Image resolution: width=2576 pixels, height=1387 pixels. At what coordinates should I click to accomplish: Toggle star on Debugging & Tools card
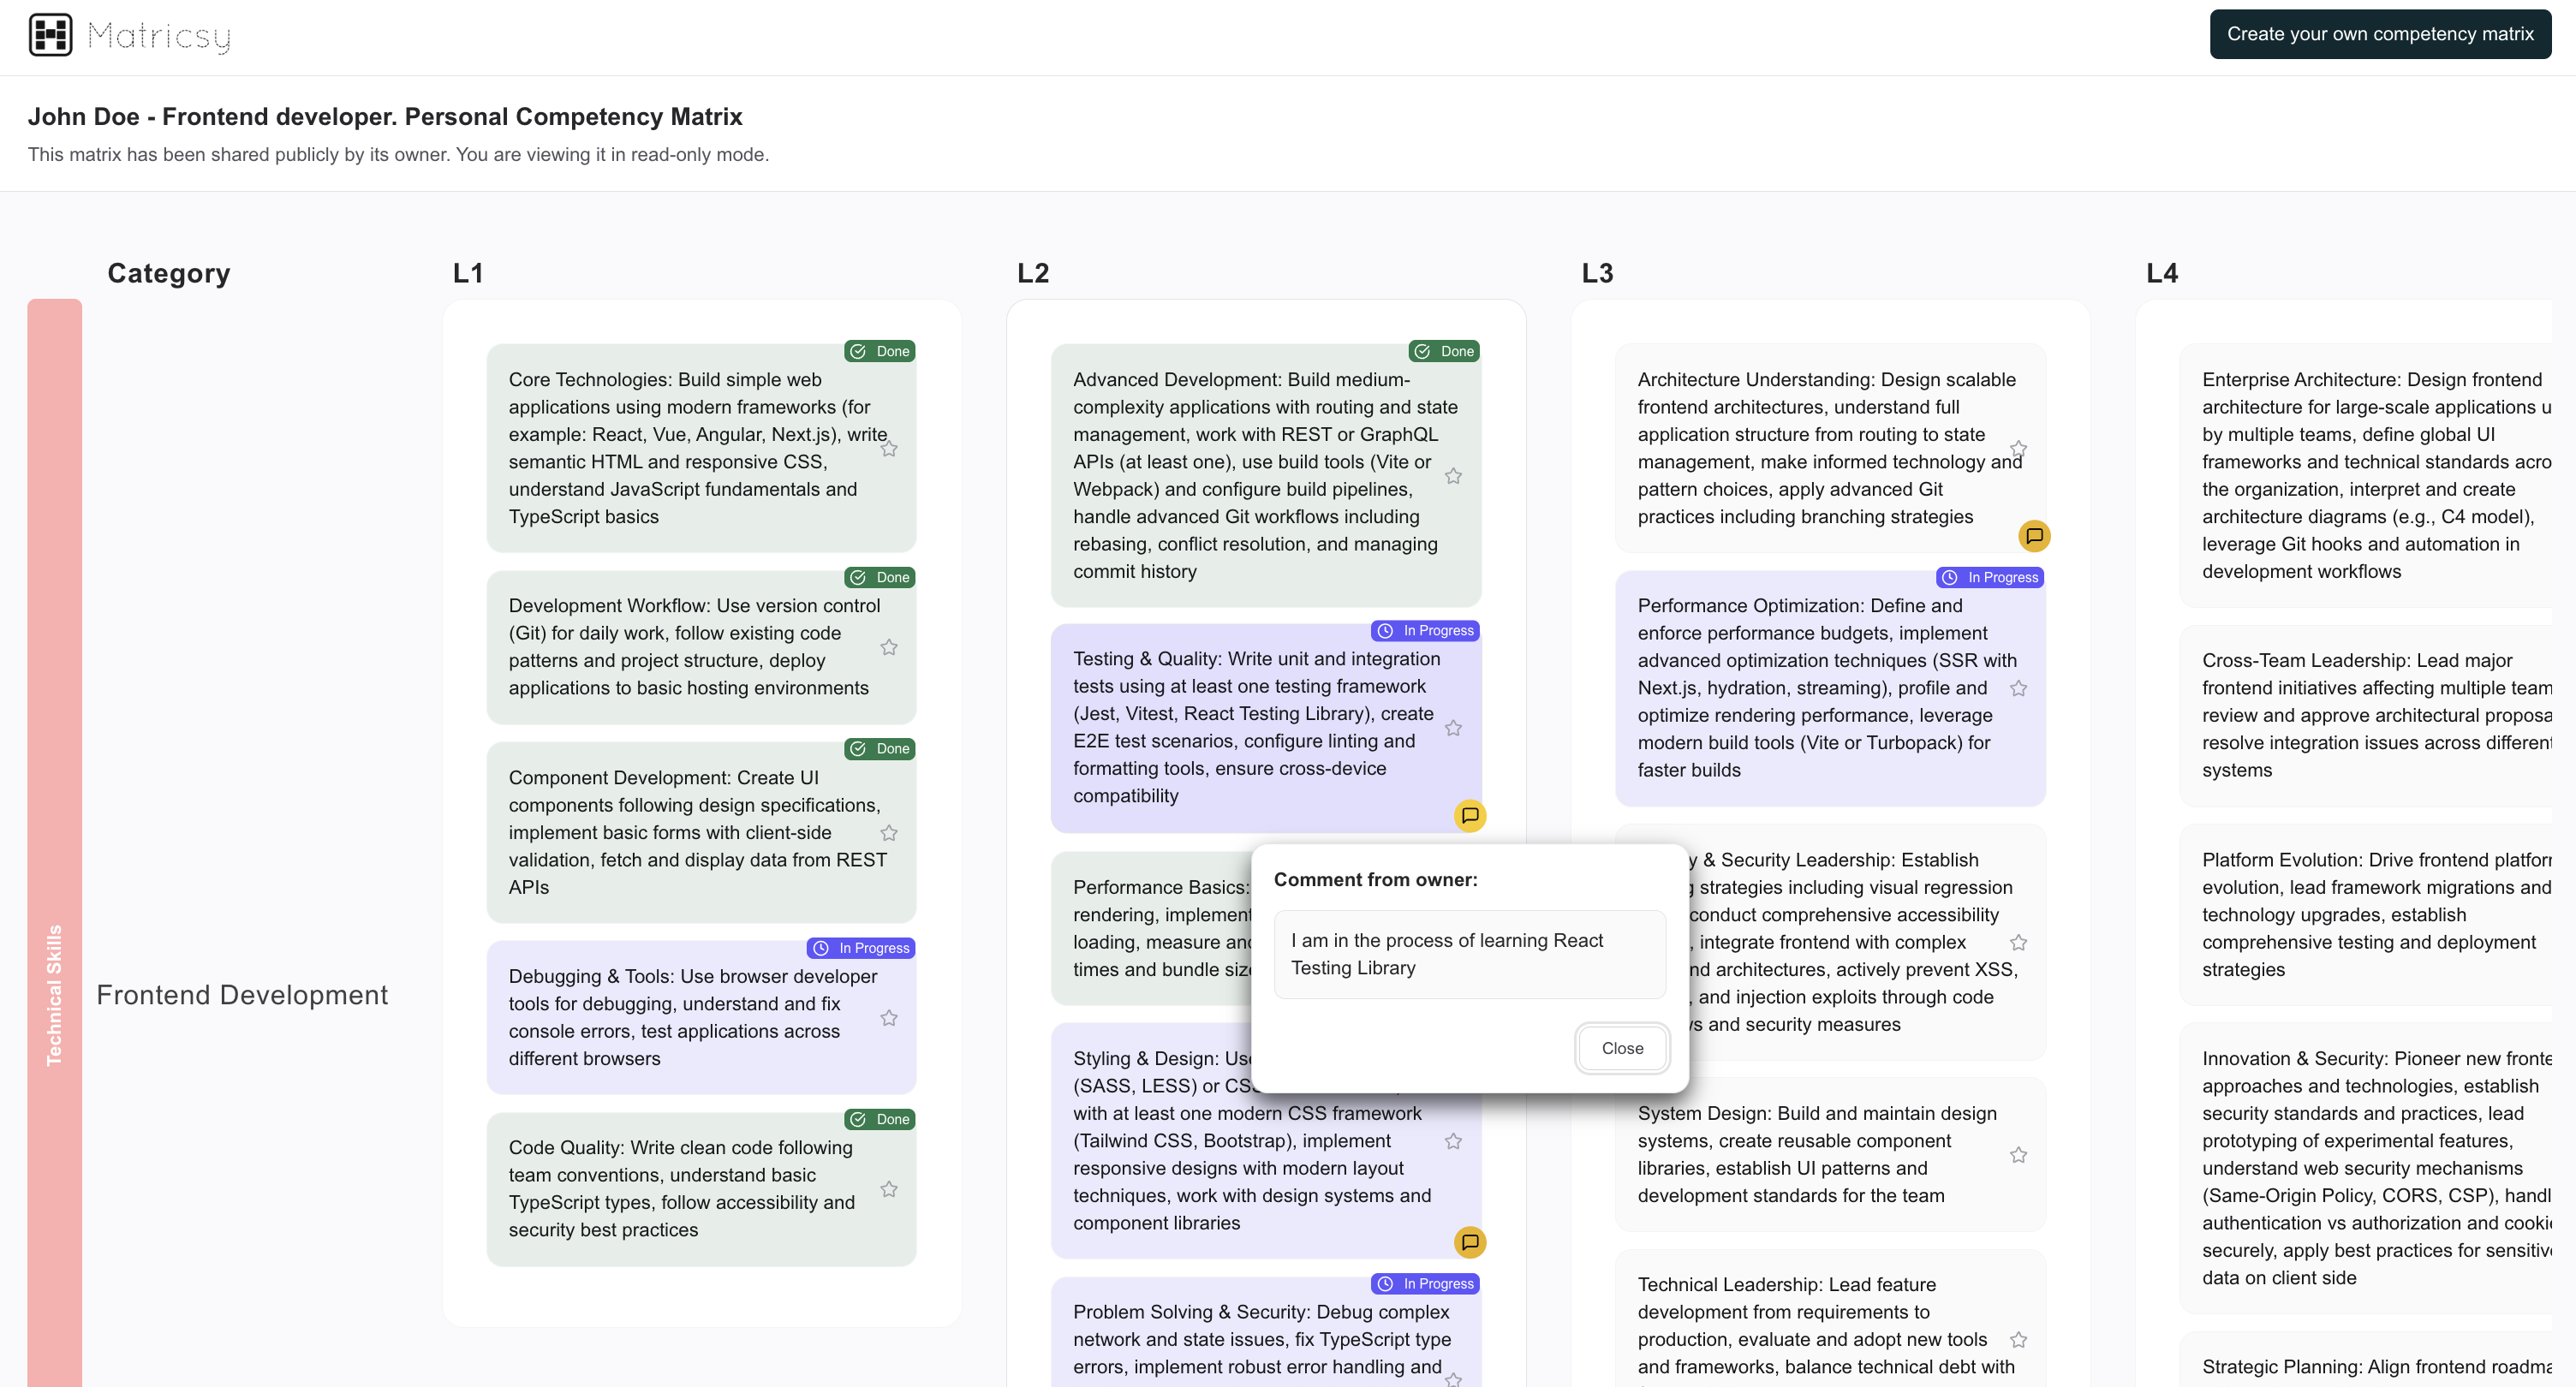coord(888,1018)
